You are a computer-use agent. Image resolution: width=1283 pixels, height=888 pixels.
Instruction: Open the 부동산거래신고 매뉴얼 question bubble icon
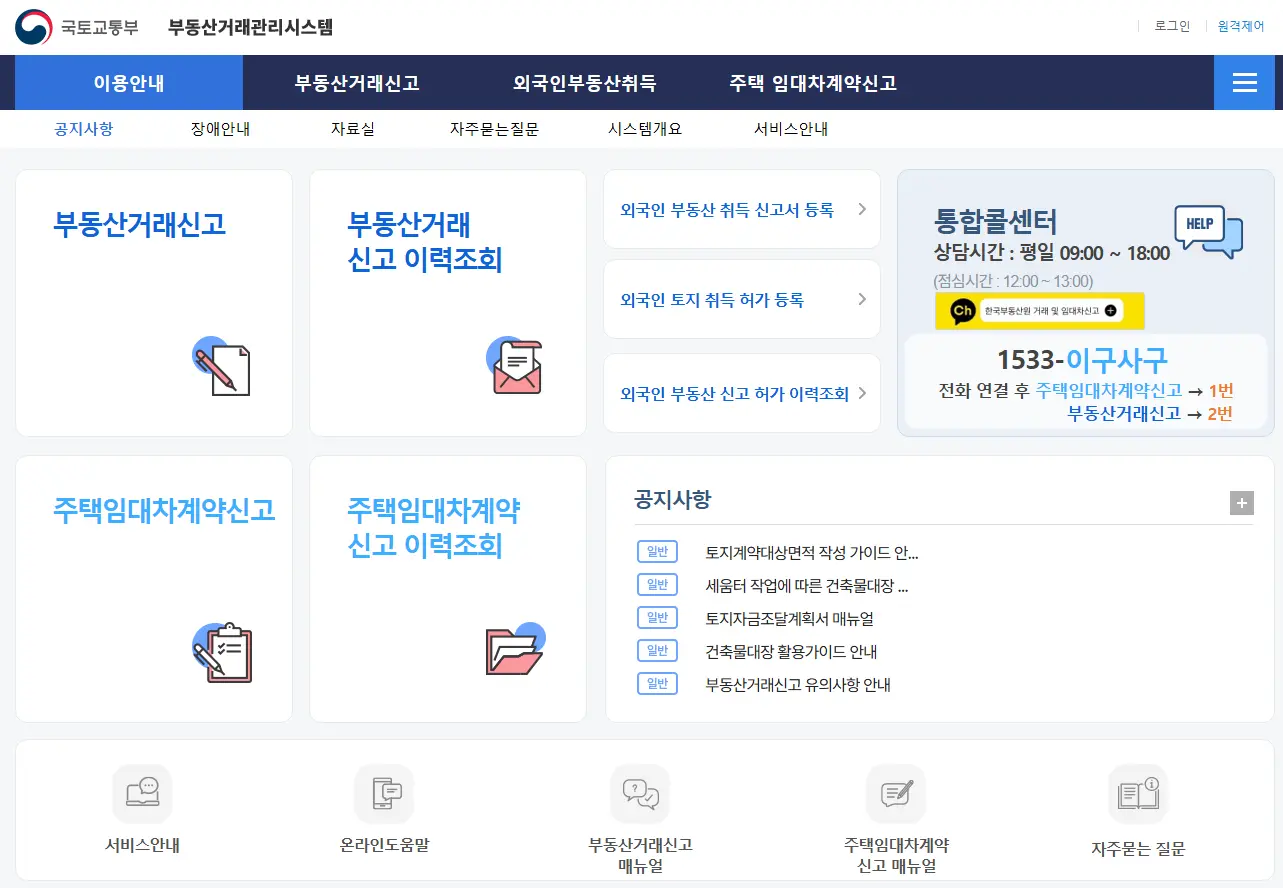[x=640, y=795]
